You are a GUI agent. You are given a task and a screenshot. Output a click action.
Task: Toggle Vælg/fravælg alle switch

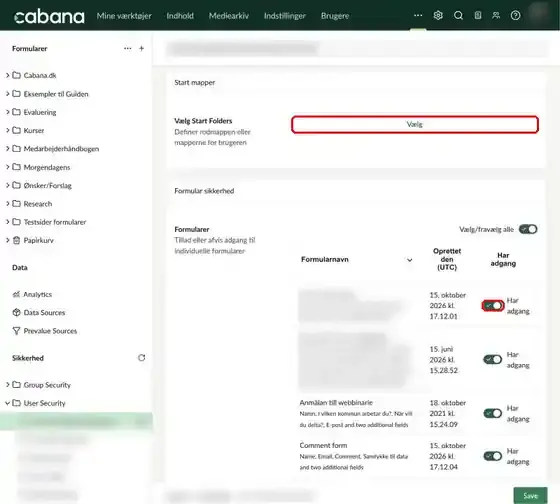(528, 229)
